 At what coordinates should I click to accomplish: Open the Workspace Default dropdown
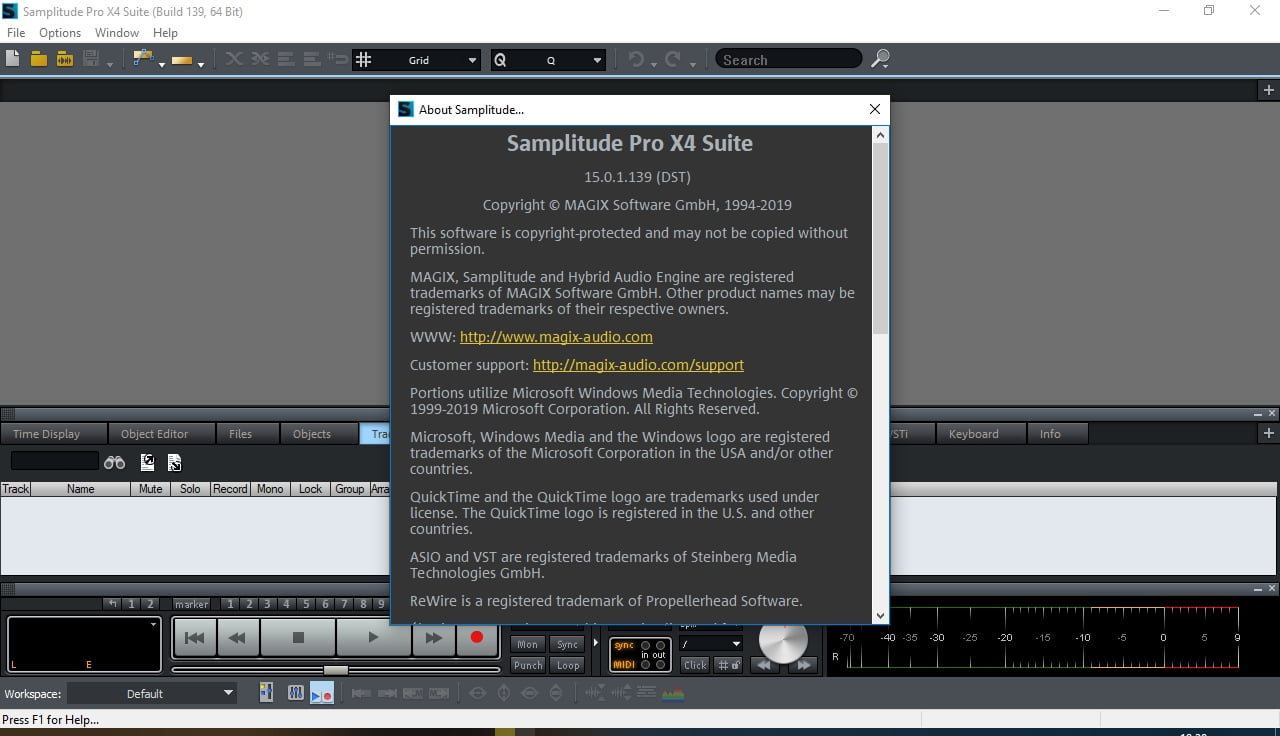(152, 693)
